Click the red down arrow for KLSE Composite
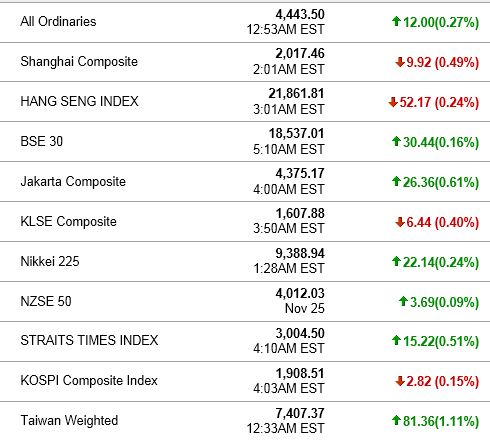 [400, 222]
